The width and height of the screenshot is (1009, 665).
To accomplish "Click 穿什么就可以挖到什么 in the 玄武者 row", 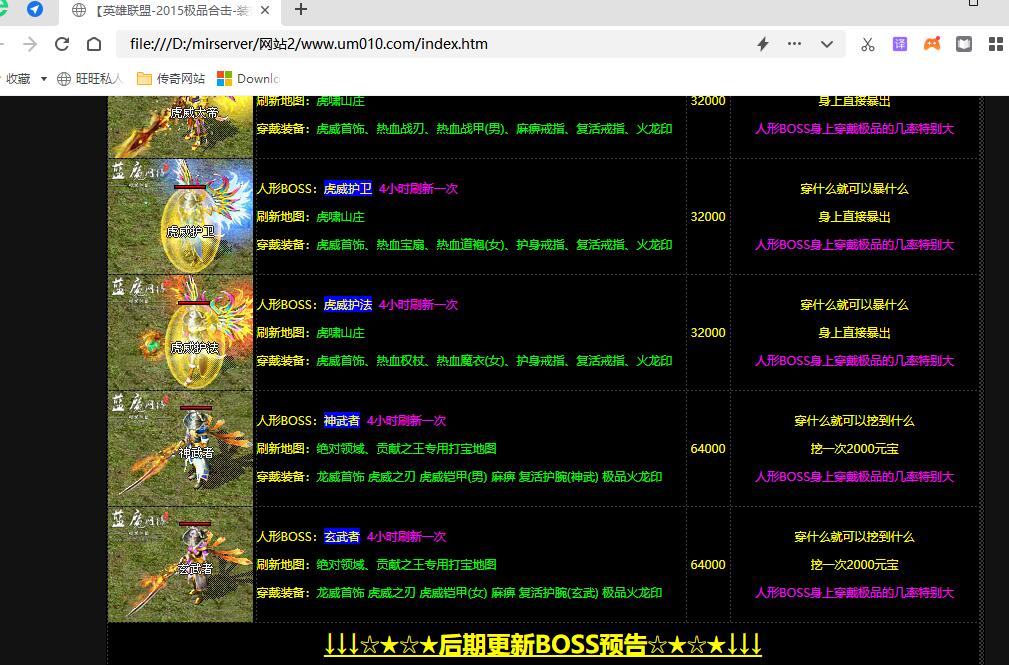I will [x=854, y=536].
